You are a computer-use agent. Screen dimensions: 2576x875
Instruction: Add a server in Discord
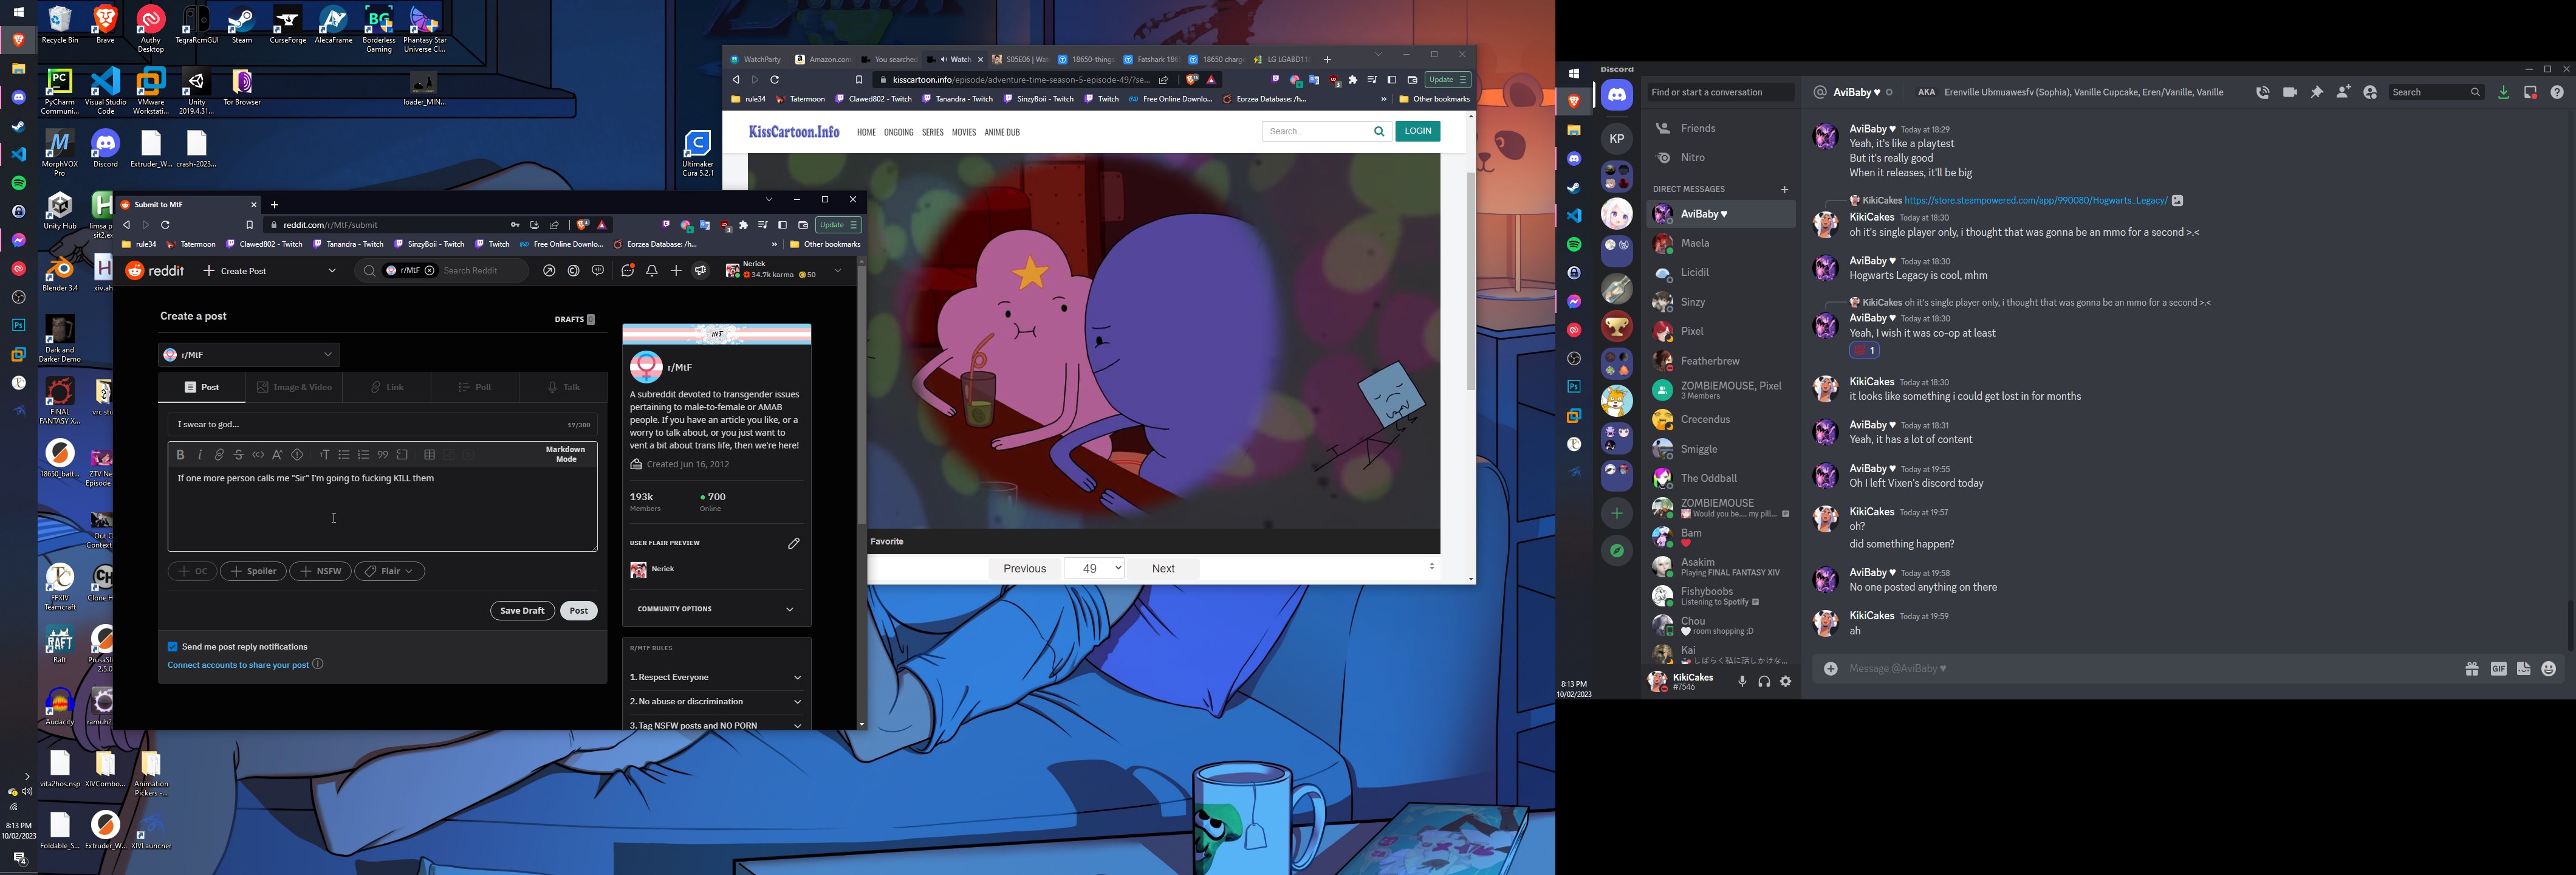[1617, 513]
